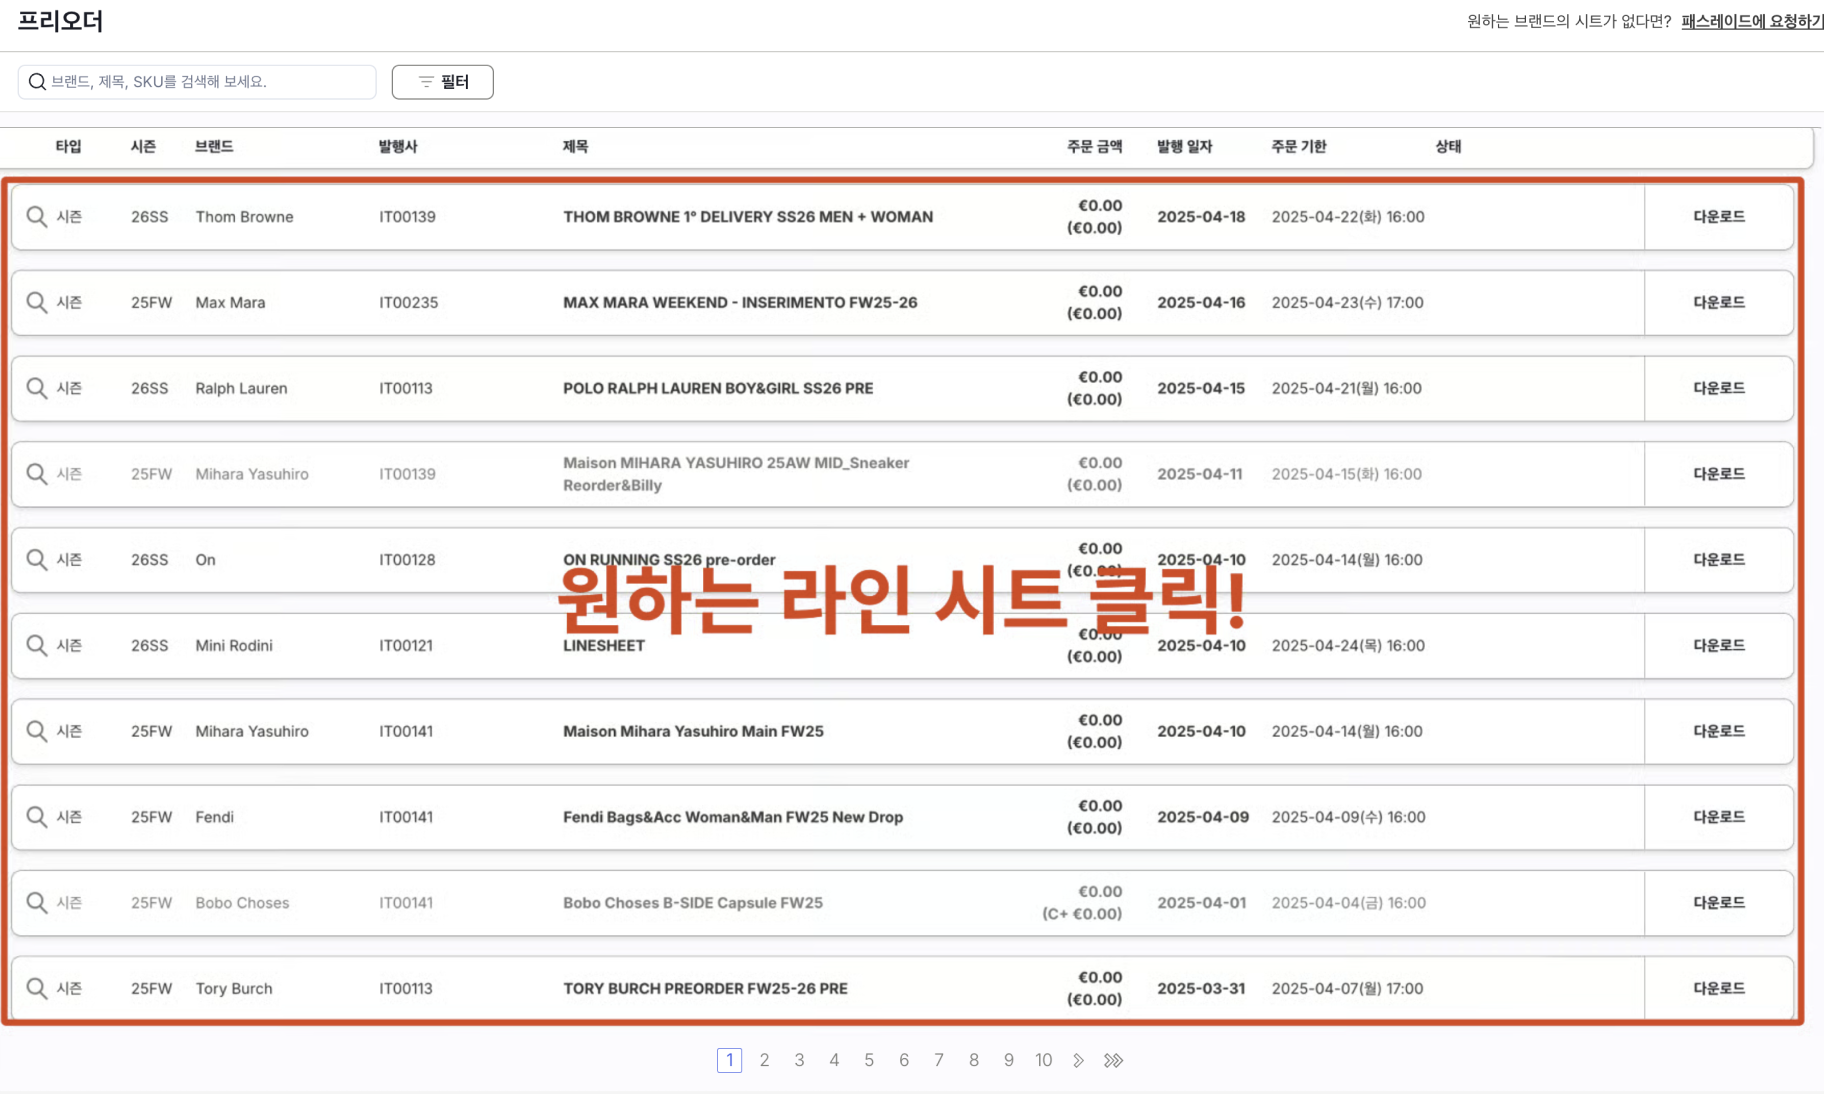This screenshot has height=1094, width=1824.
Task: Download the Tory Burch preorder sheet
Action: click(1718, 989)
